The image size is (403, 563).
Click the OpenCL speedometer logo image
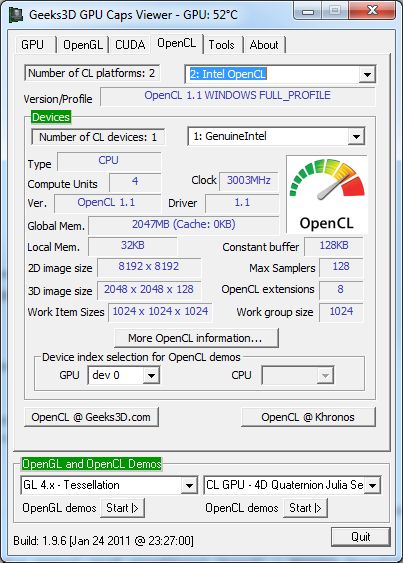click(327, 195)
